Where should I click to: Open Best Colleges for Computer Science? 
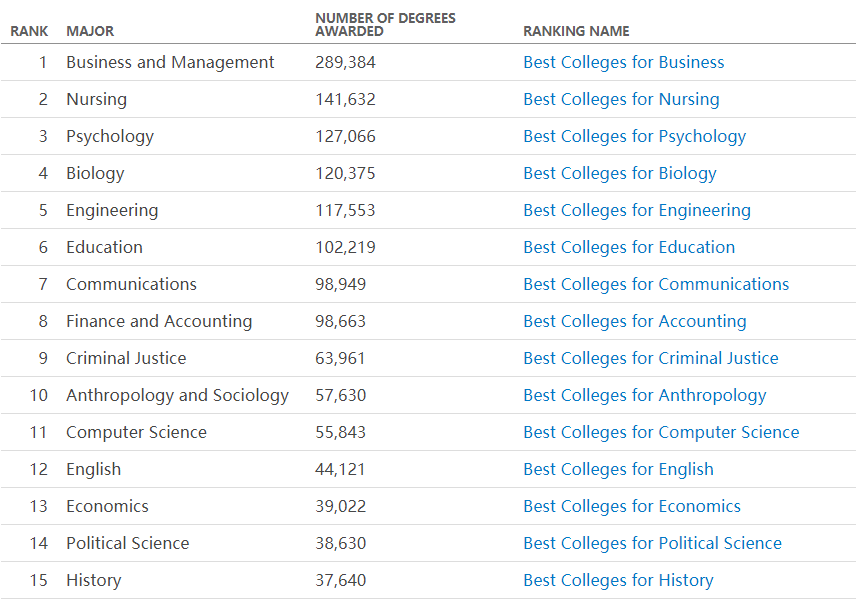point(661,432)
